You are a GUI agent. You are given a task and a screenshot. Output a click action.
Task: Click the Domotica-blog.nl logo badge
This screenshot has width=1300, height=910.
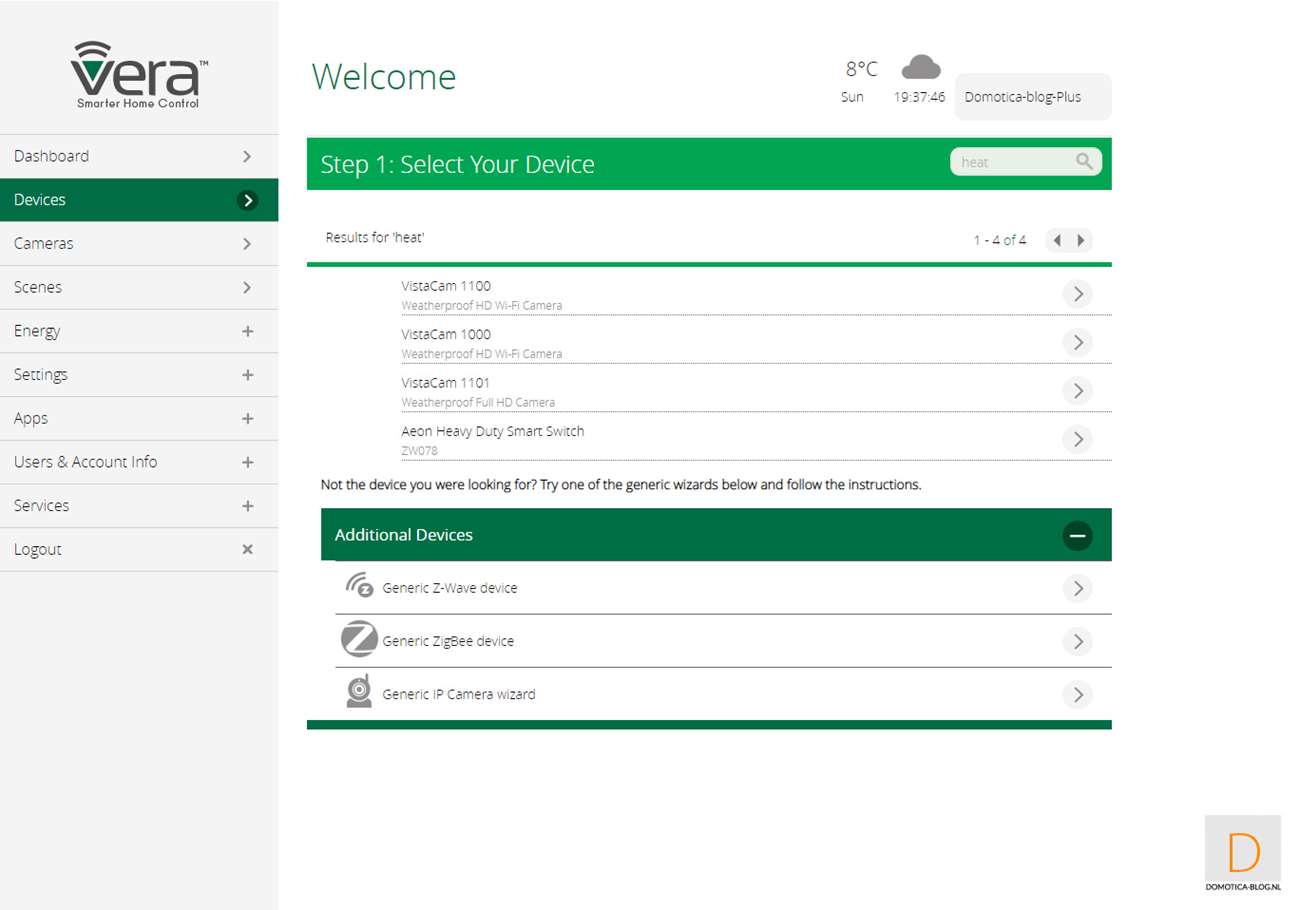[x=1243, y=853]
